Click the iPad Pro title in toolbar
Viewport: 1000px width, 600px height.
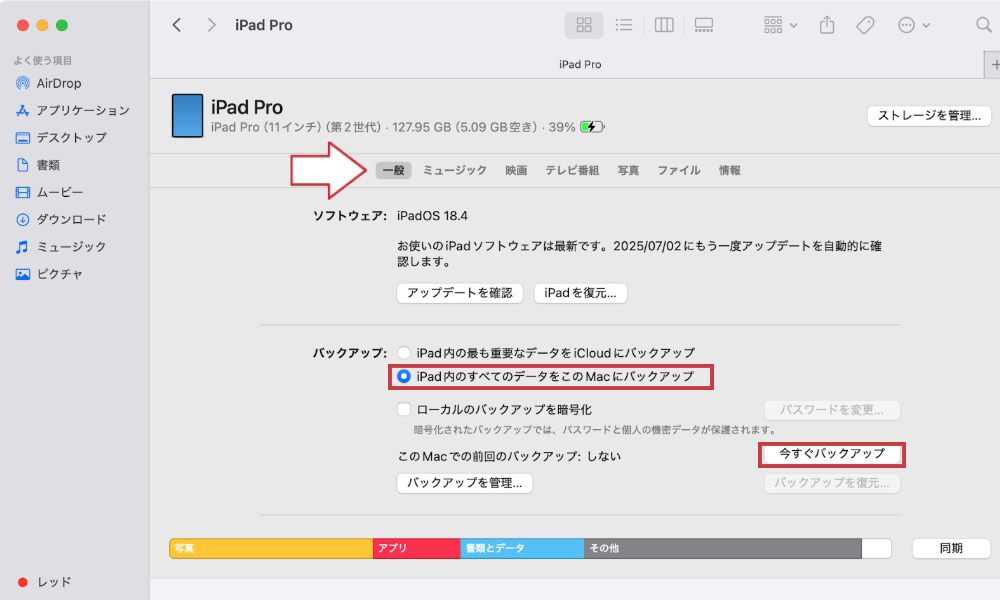(x=263, y=25)
